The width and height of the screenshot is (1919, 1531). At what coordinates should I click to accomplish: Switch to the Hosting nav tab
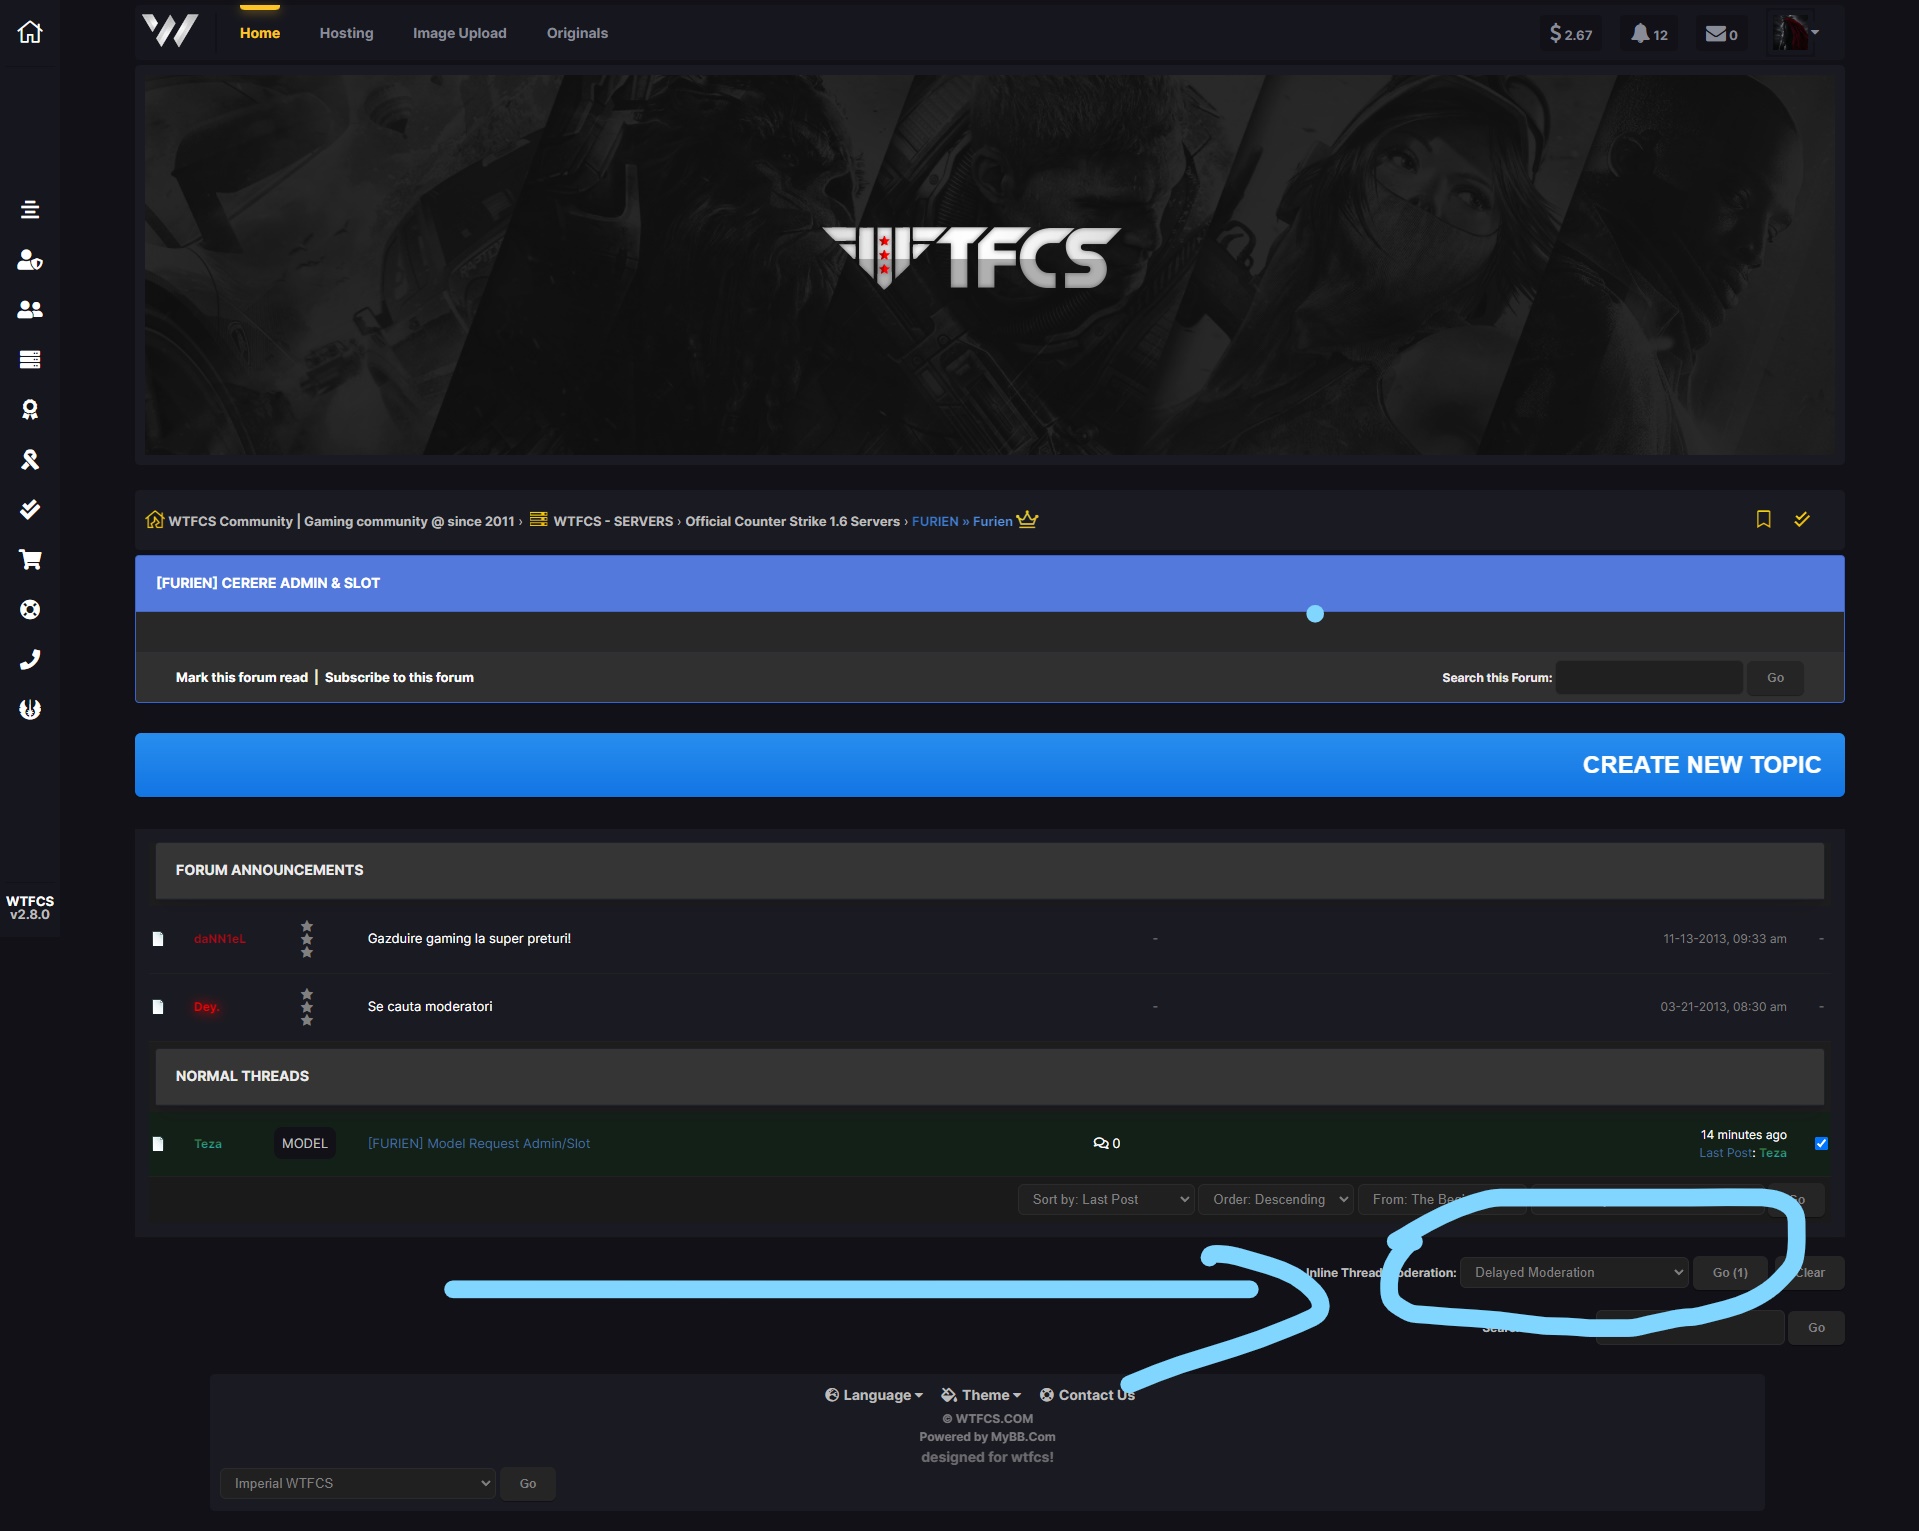click(346, 33)
